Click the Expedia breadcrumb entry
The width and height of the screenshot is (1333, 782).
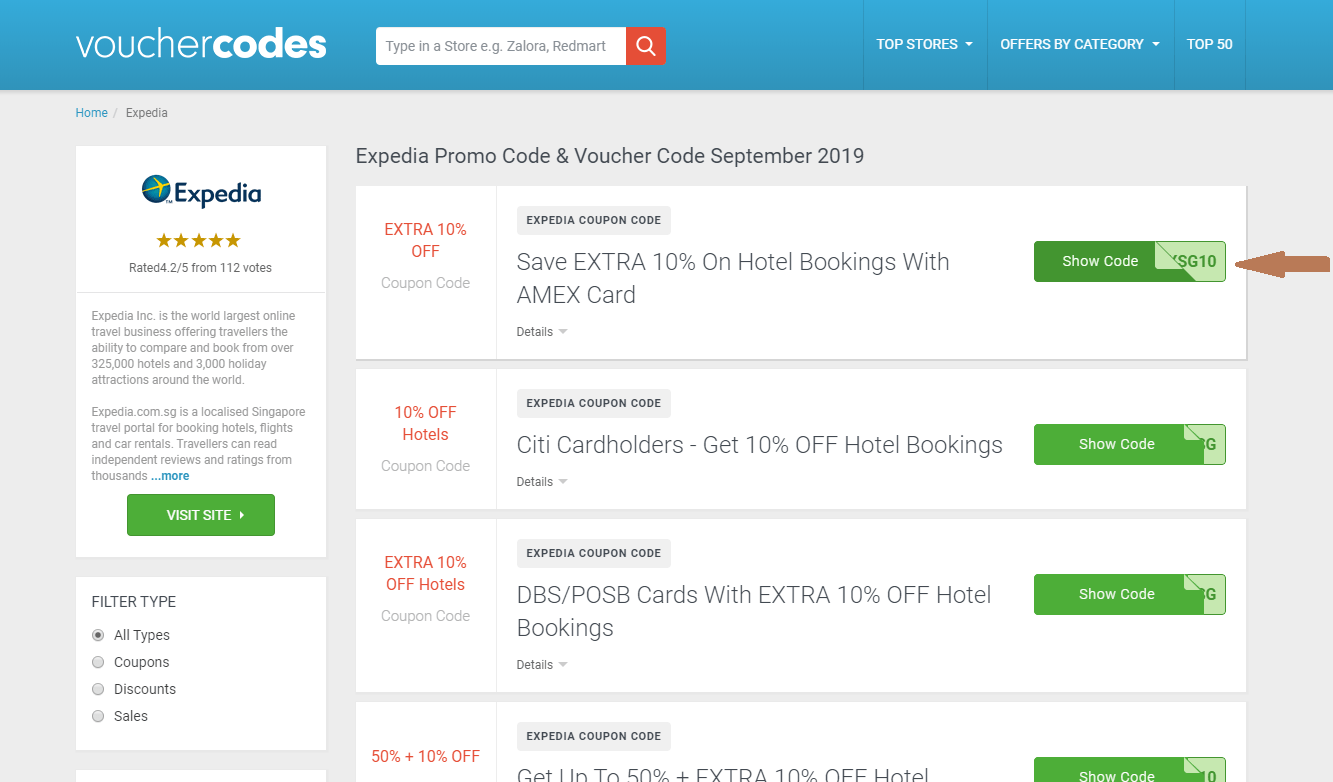pyautogui.click(x=146, y=112)
